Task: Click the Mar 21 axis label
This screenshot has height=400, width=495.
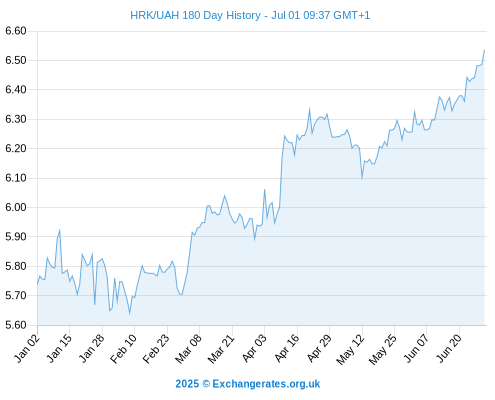Action: 221,349
